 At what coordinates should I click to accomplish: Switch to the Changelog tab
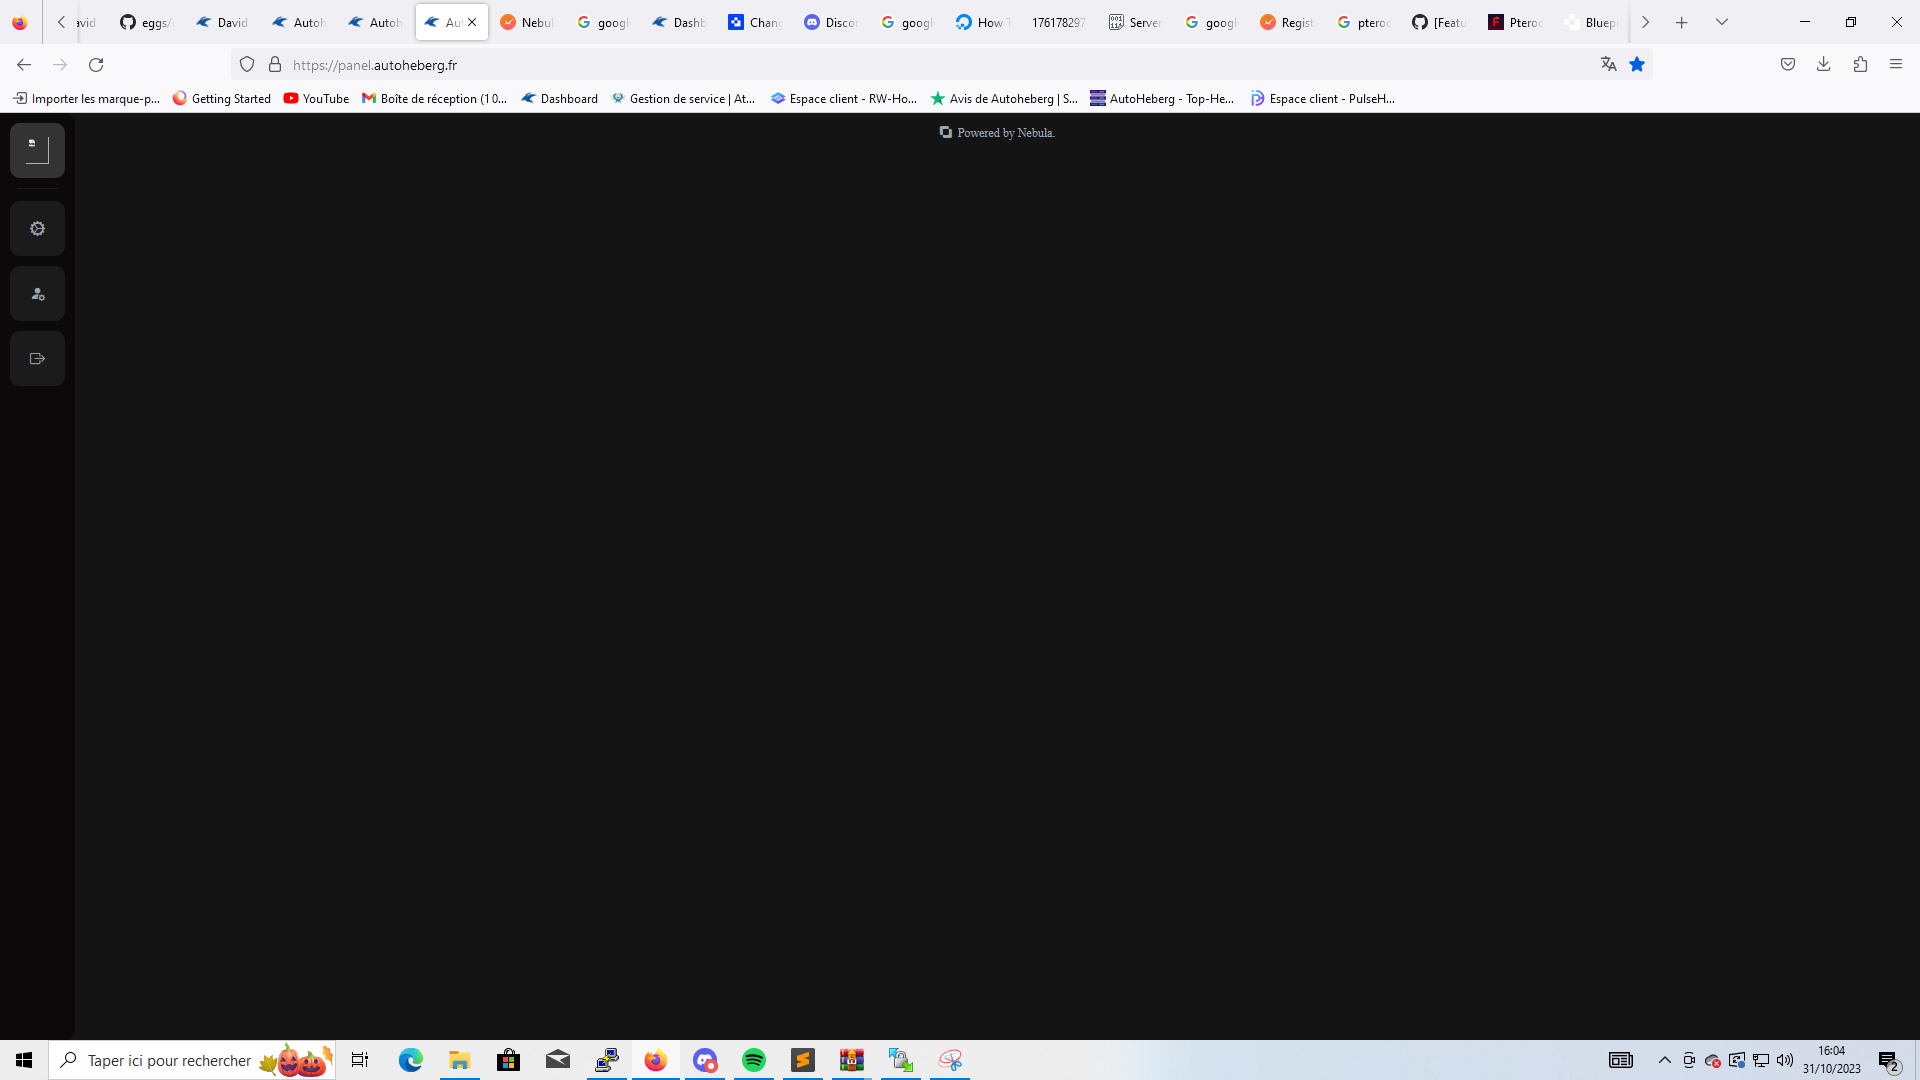pyautogui.click(x=755, y=22)
